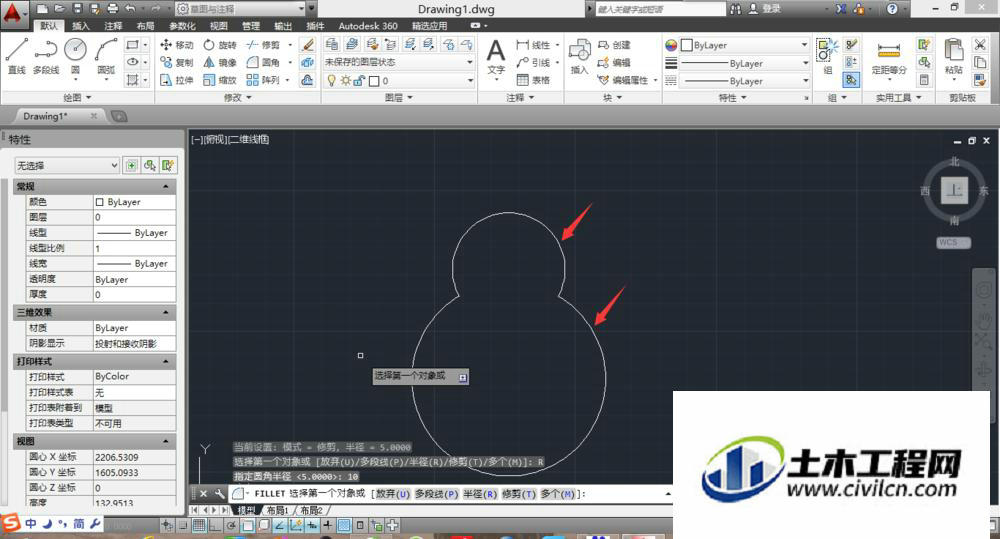Click the 圆角 (Fillet) tool
Viewport: 1000px width, 539px height.
click(263, 63)
